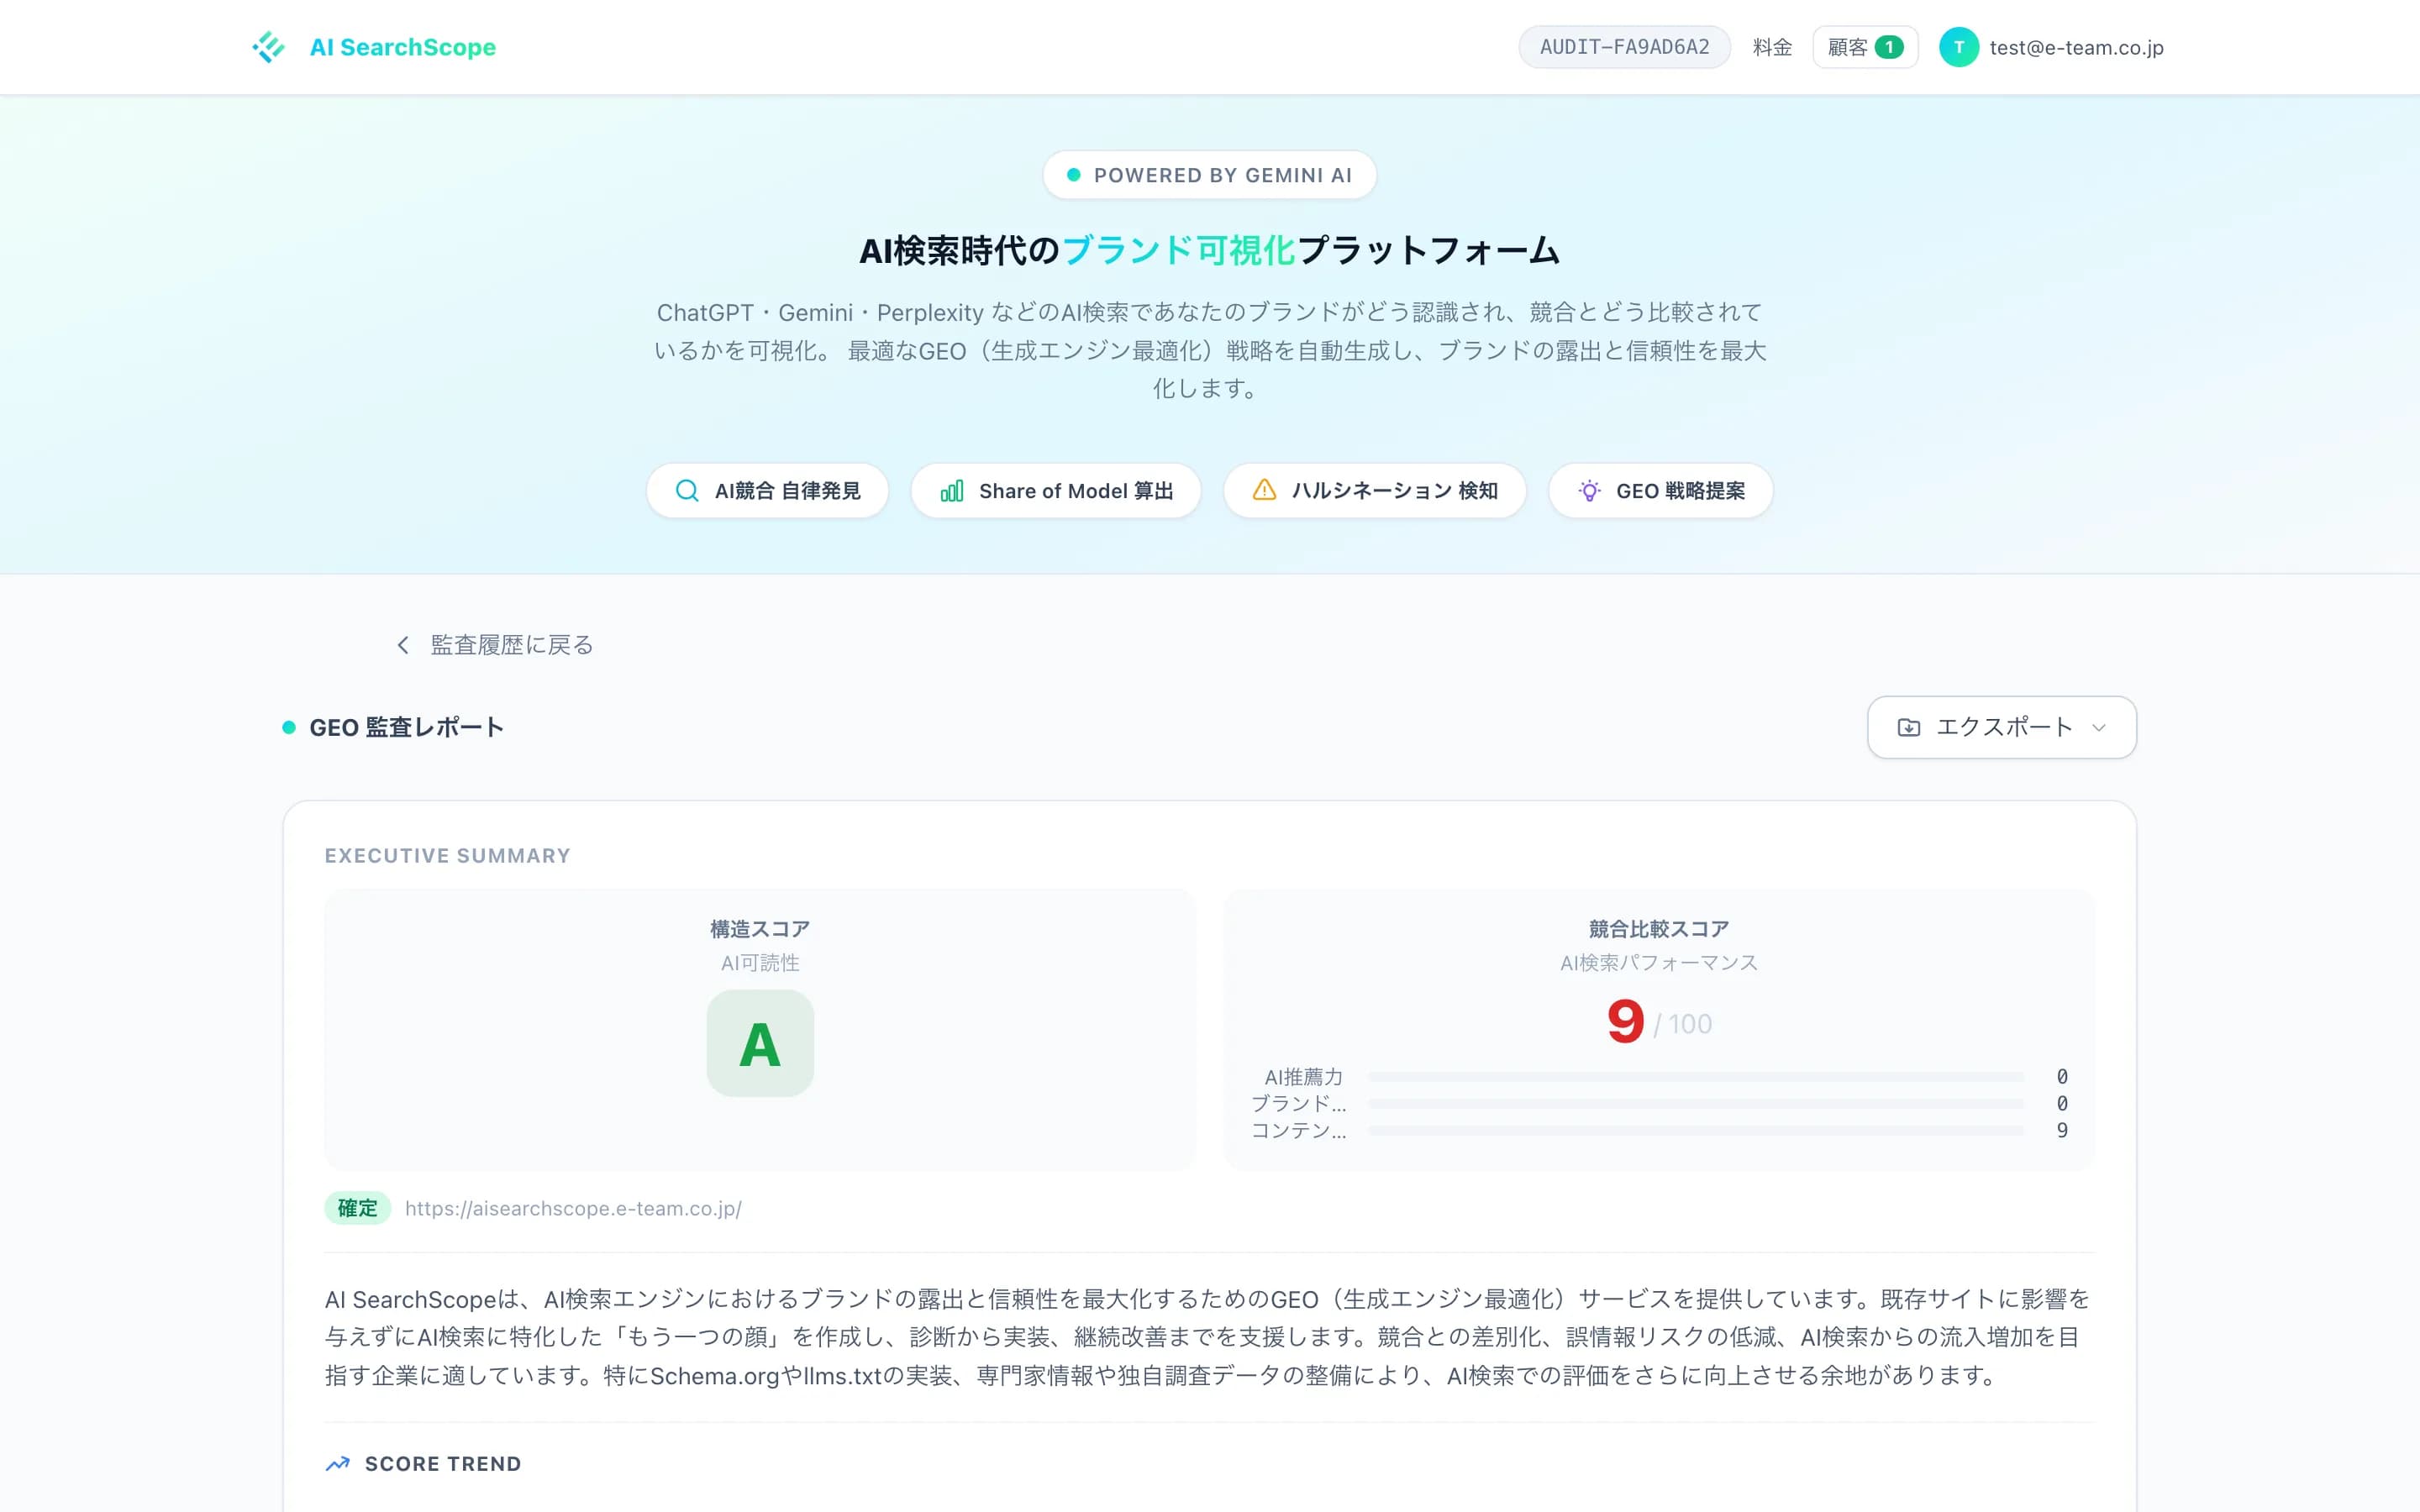Viewport: 2420px width, 1512px height.
Task: Open the test@e-team.co.jp account menu
Action: pos(2075,46)
